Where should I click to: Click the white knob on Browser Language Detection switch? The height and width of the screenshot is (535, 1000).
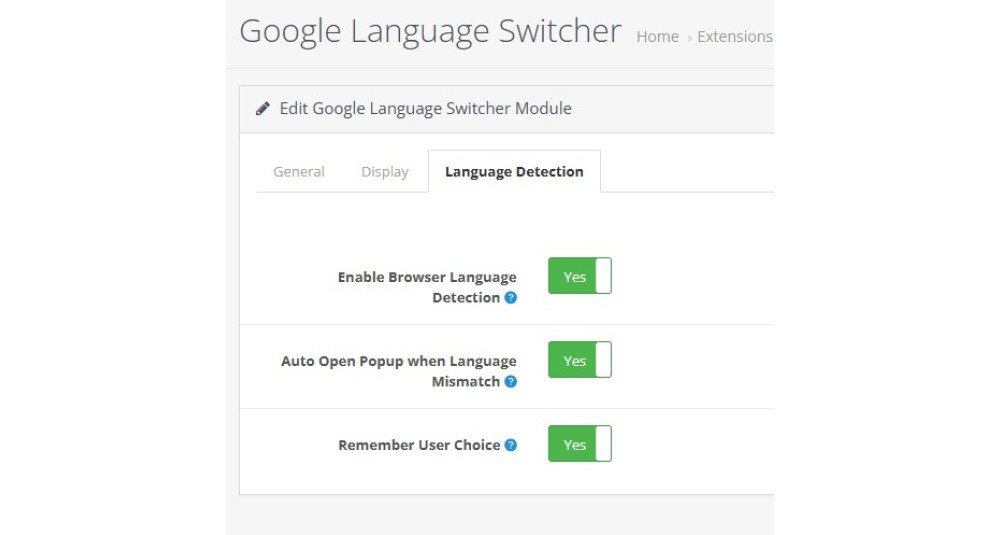(603, 276)
